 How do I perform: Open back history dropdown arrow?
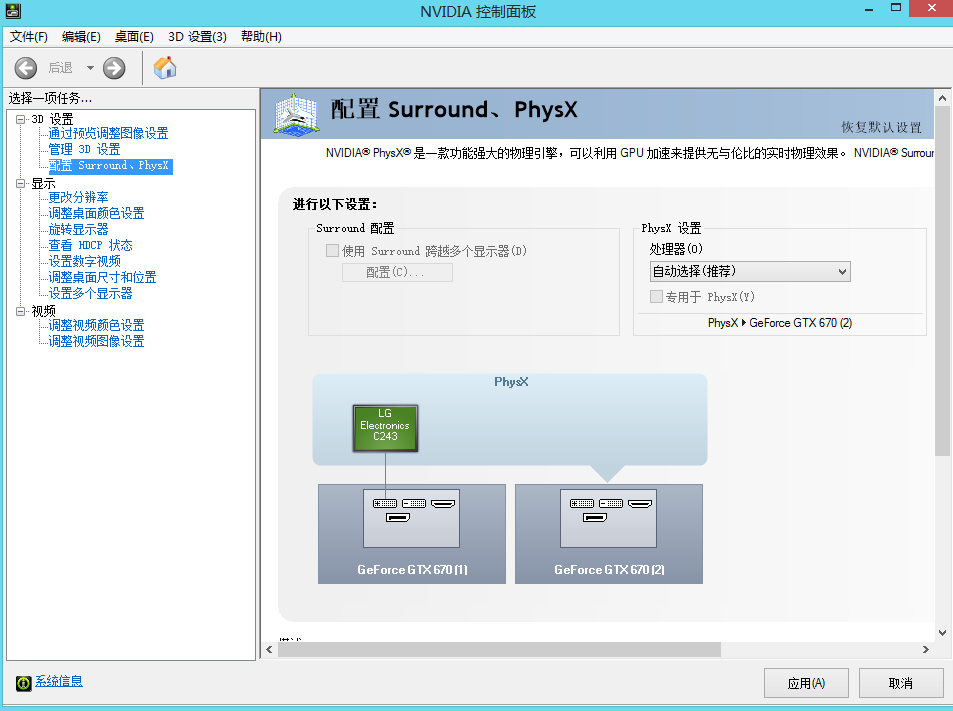90,68
